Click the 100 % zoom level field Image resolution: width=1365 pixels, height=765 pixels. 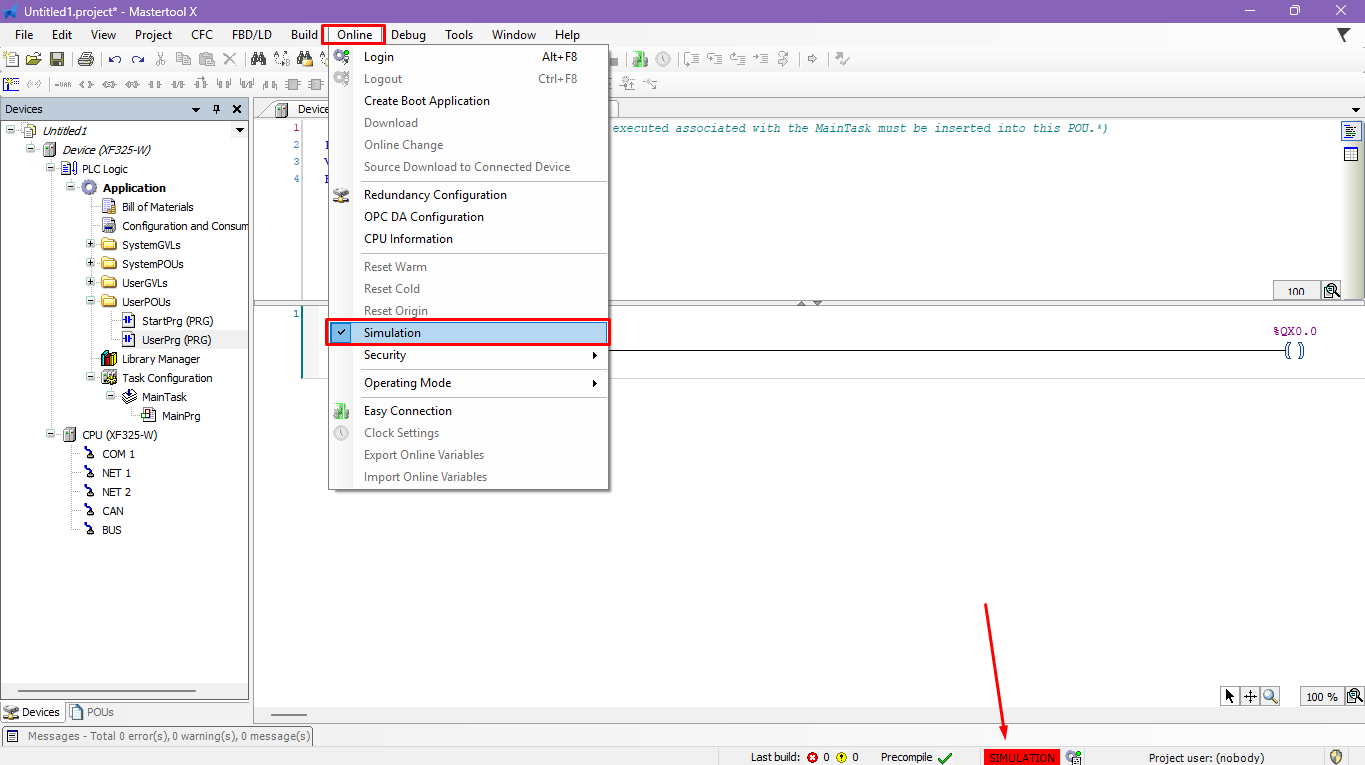pos(1321,696)
